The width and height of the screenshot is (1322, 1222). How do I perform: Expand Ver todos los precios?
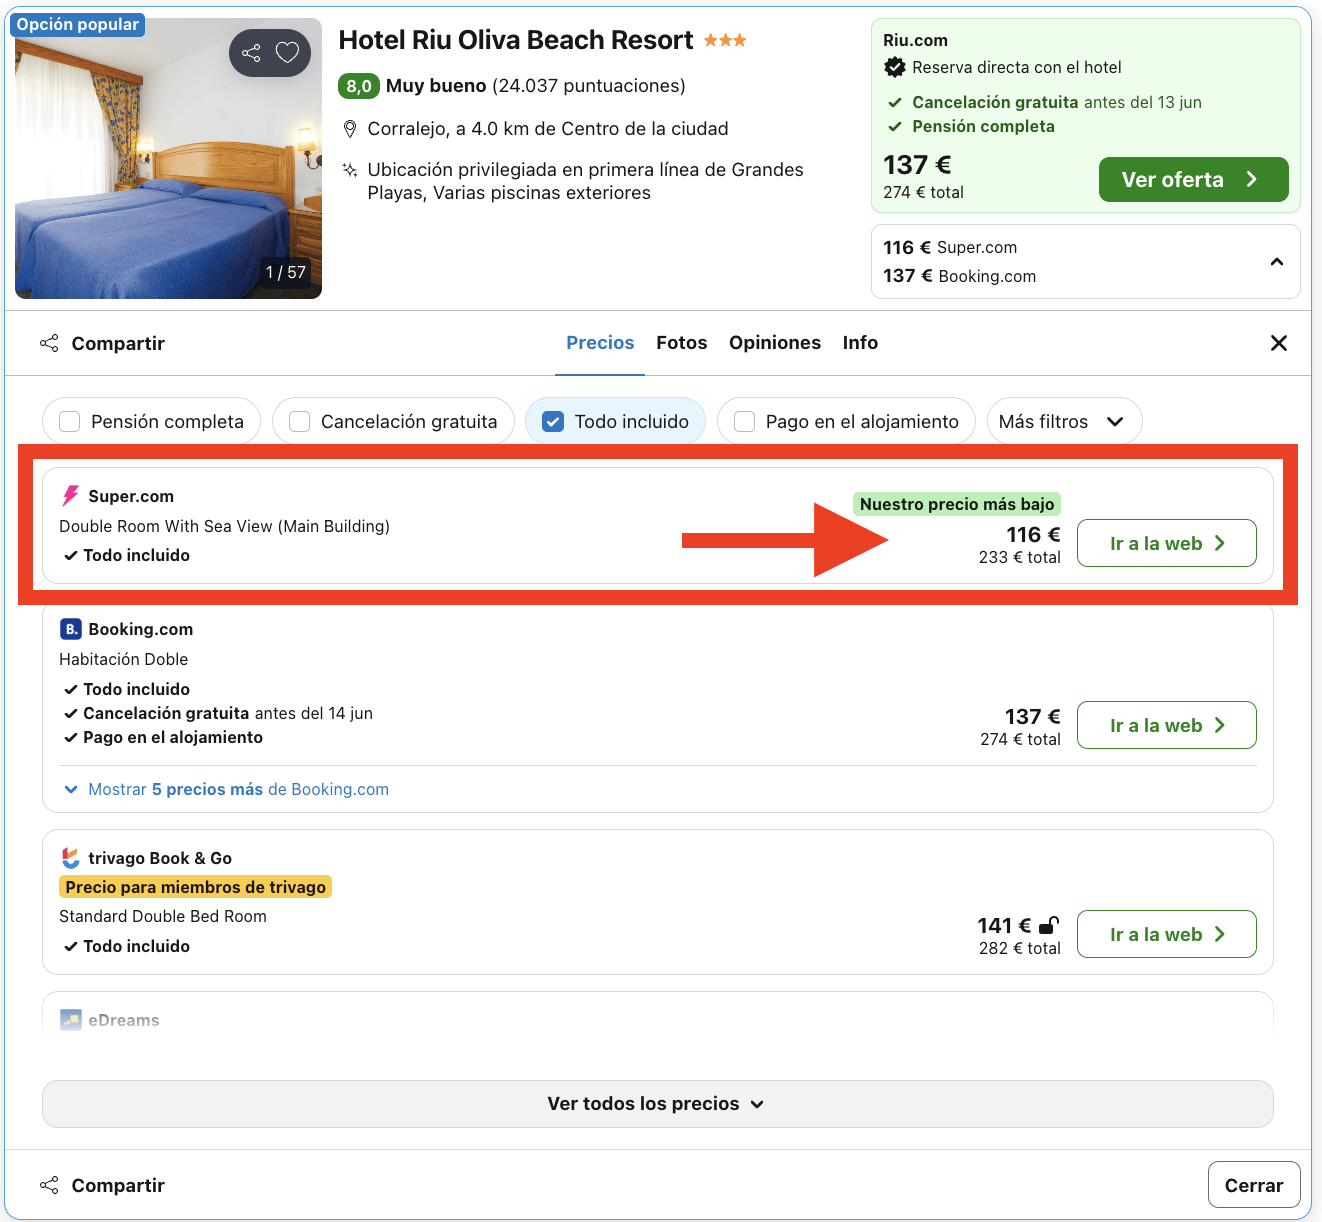[657, 1104]
